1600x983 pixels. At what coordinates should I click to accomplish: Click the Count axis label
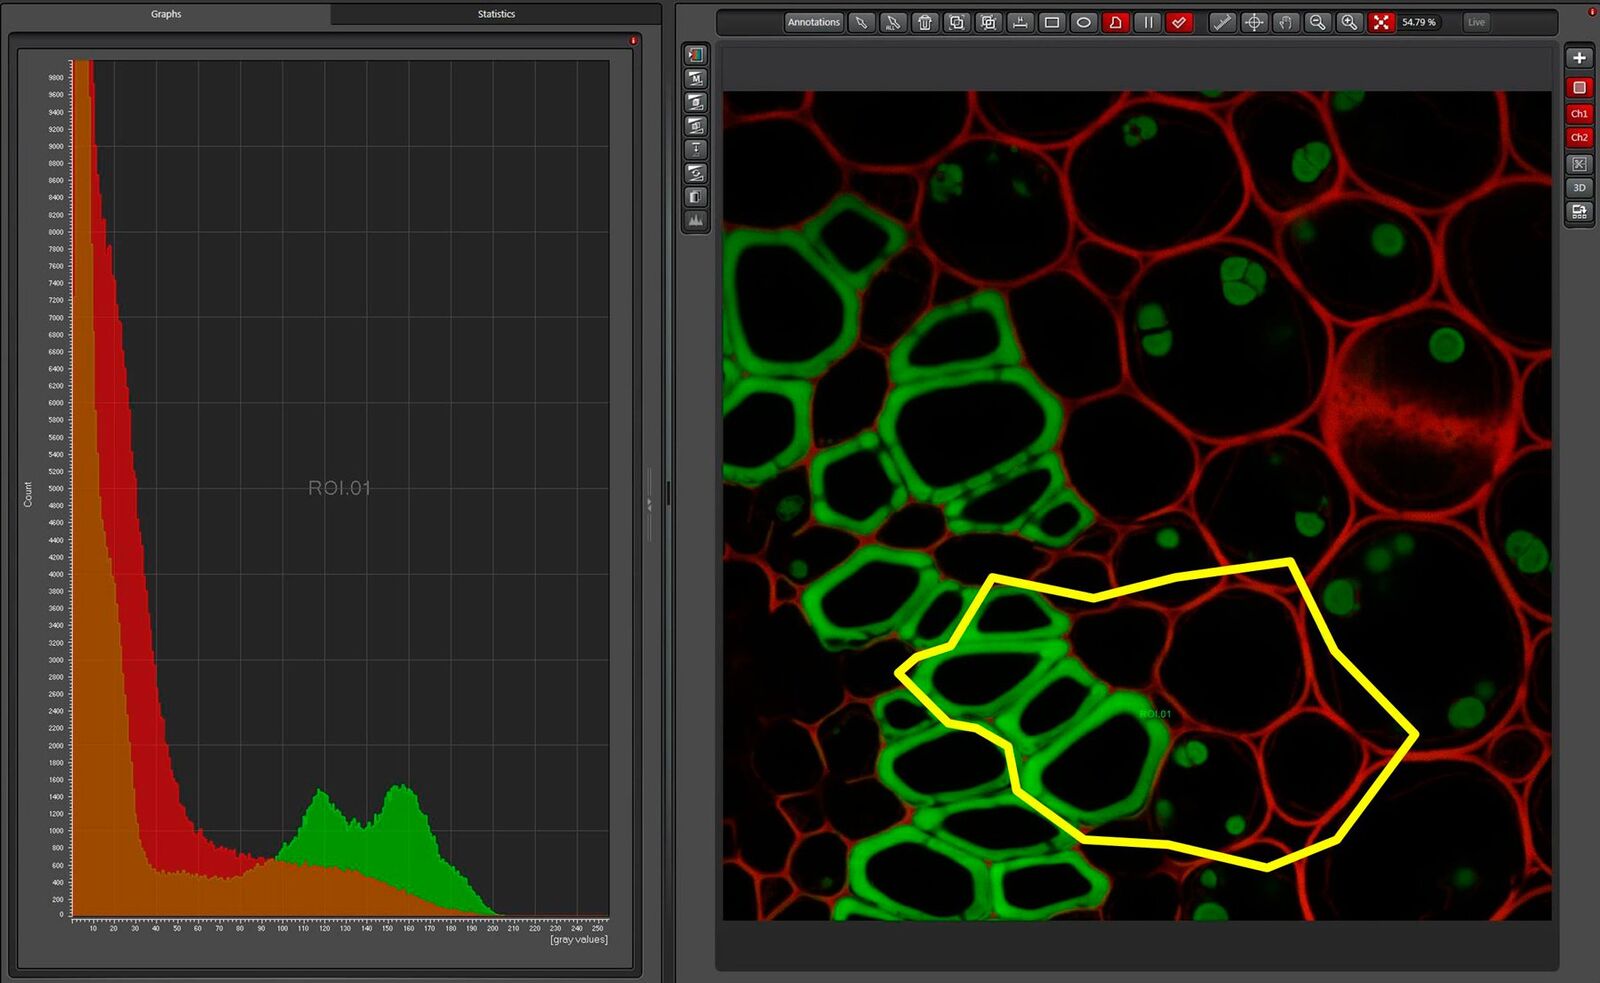click(x=28, y=494)
